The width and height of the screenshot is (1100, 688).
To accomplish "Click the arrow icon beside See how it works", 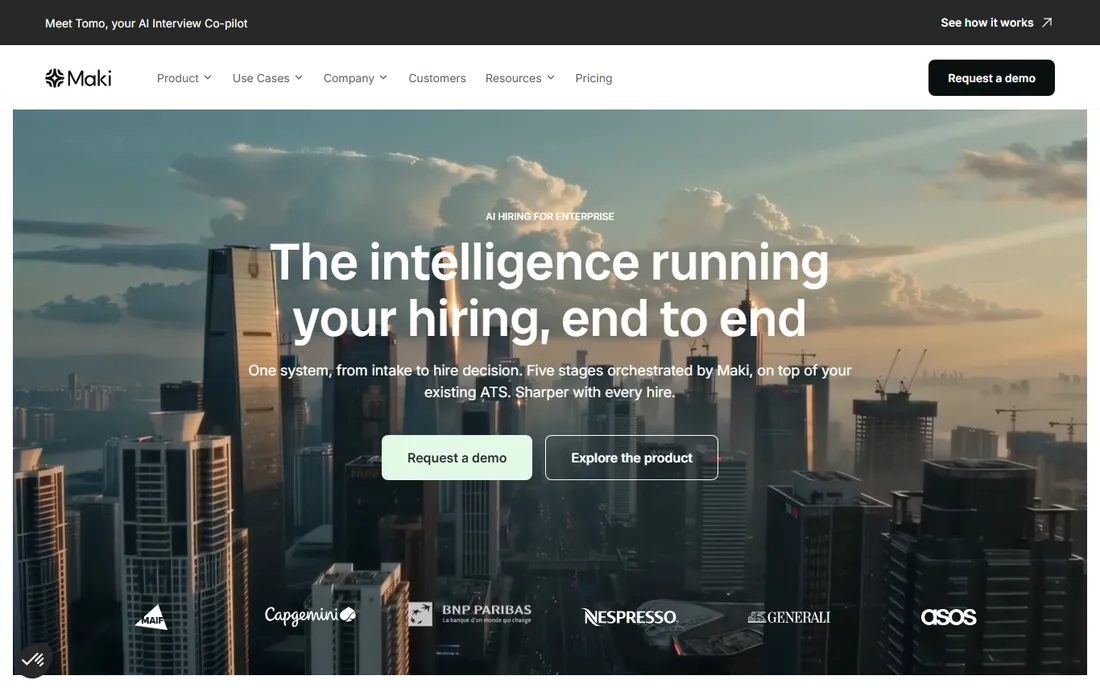I will coord(1047,22).
